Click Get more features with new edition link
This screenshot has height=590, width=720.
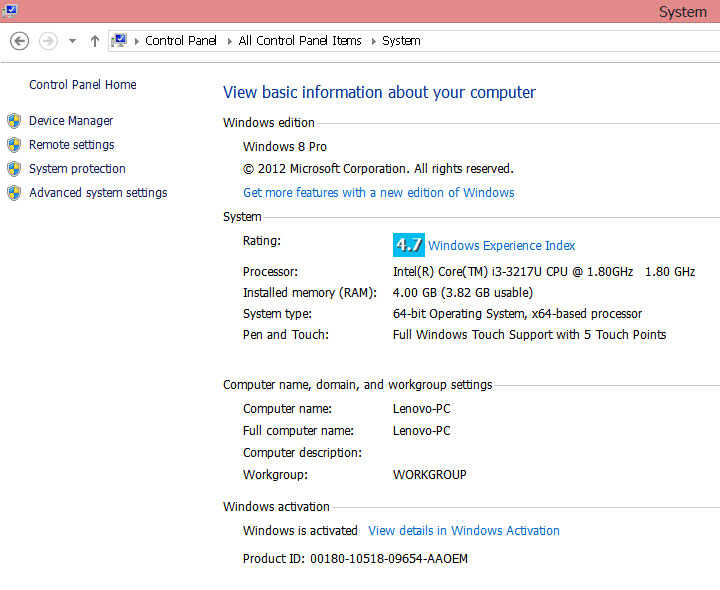pos(378,193)
